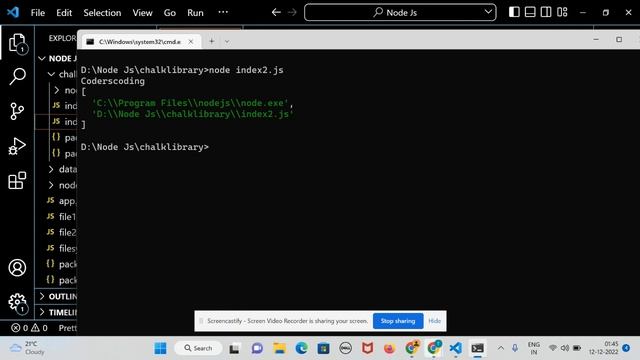Open file1 in the explorer tree

pyautogui.click(x=61, y=217)
